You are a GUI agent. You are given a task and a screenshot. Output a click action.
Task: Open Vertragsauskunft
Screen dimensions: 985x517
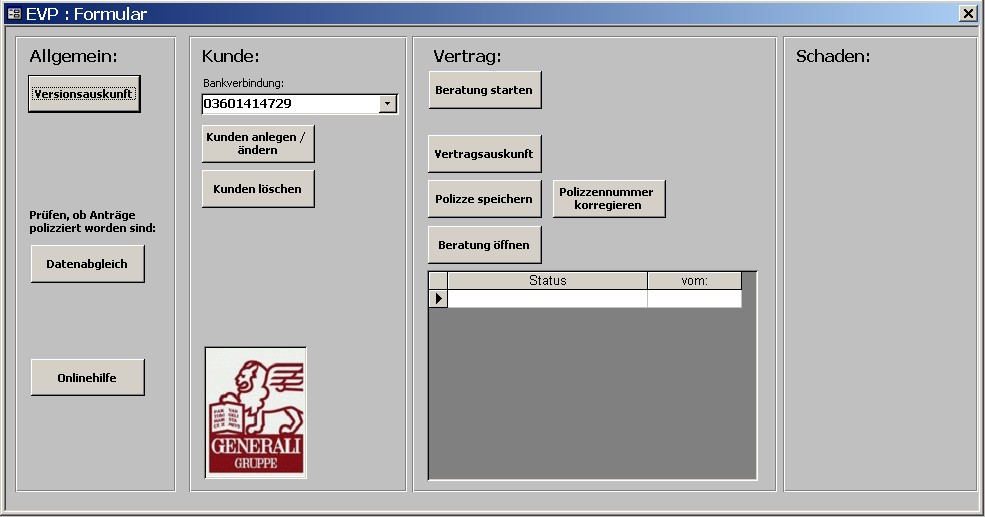point(485,155)
